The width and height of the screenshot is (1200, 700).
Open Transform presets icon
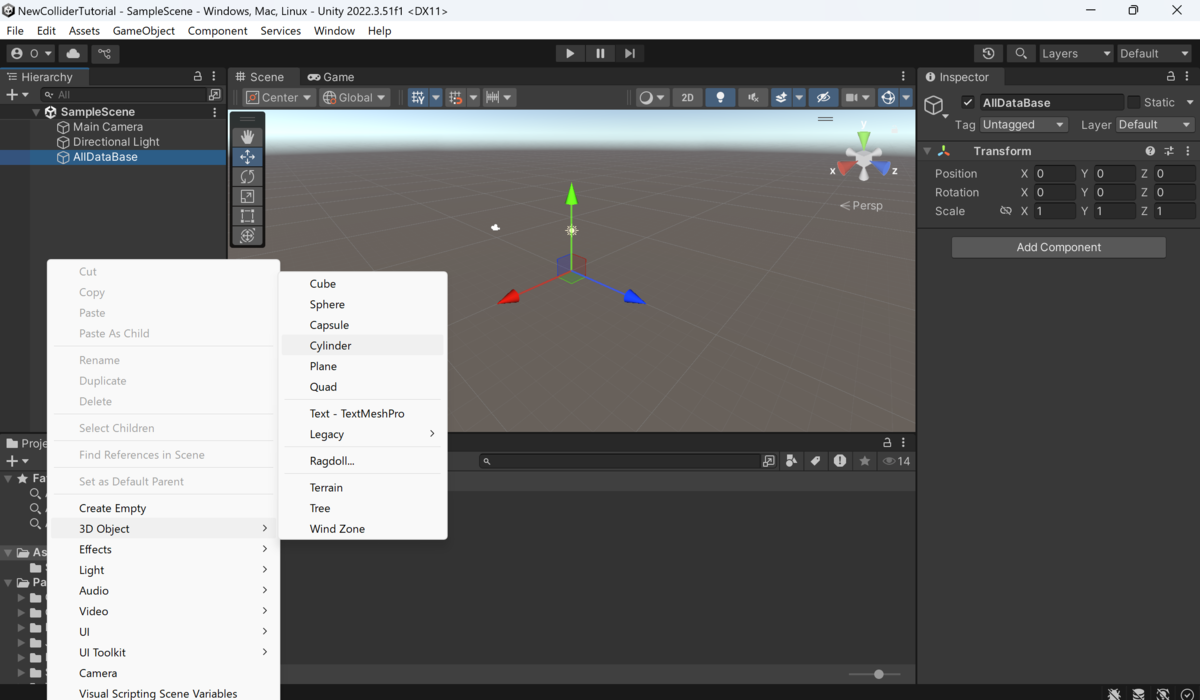point(1169,151)
